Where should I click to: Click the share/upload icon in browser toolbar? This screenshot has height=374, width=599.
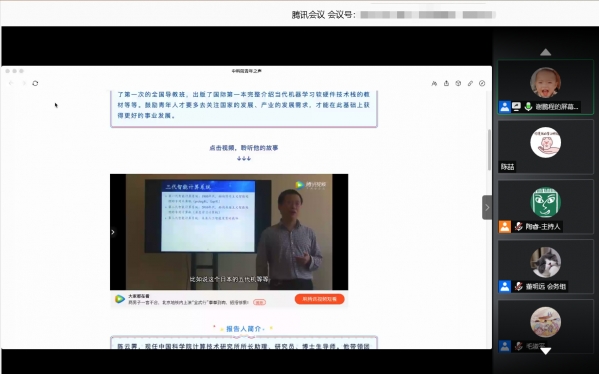coord(446,83)
